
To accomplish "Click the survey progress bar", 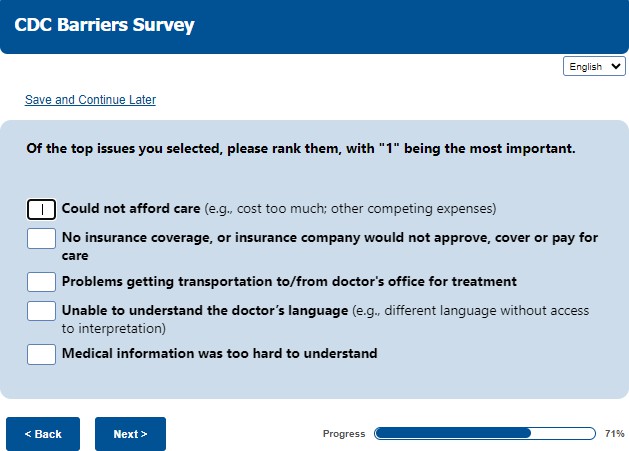I will (x=484, y=434).
